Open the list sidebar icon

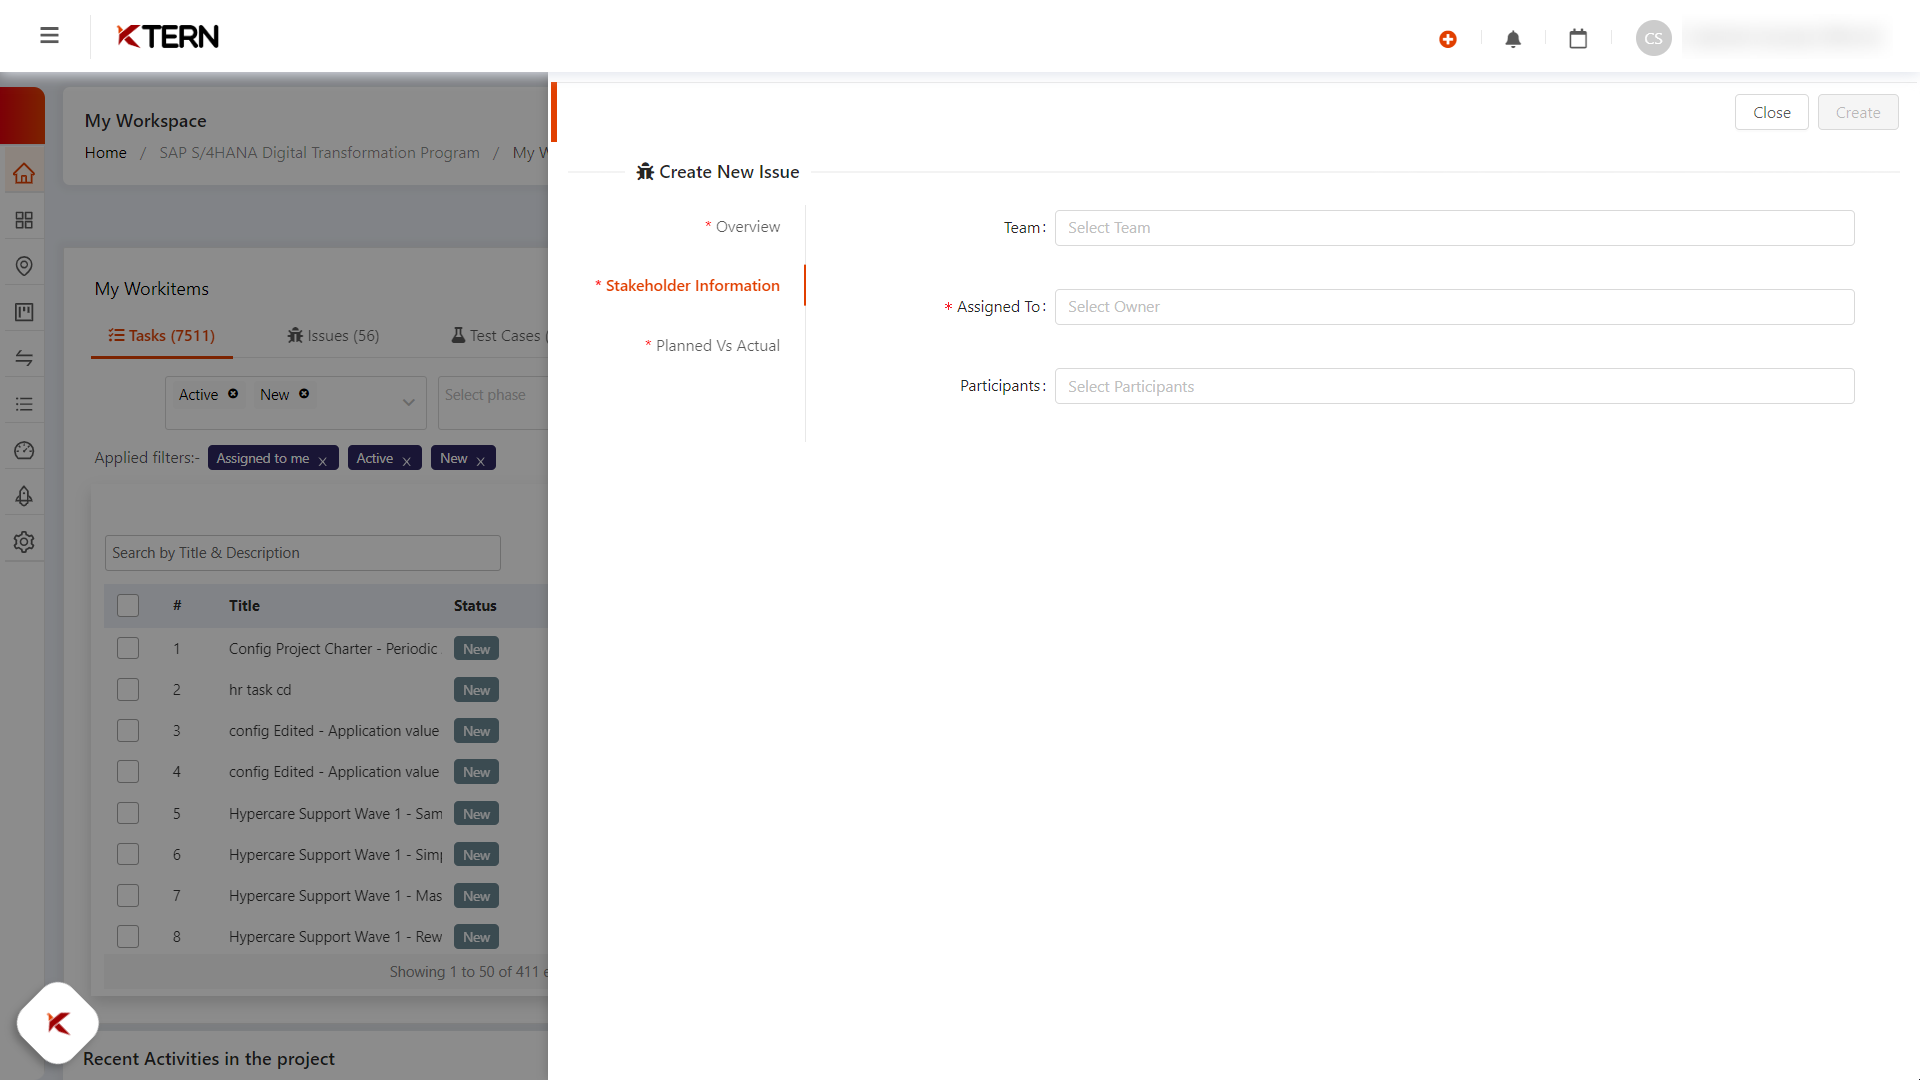(24, 404)
